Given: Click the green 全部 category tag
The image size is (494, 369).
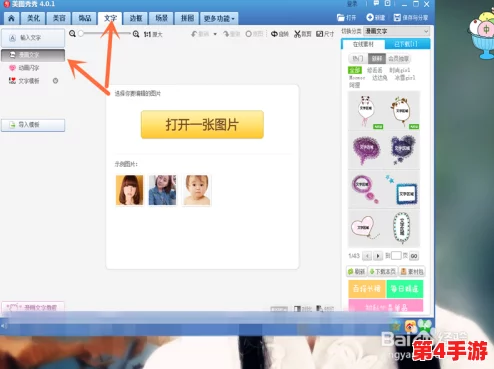Looking at the screenshot, I should (355, 70).
